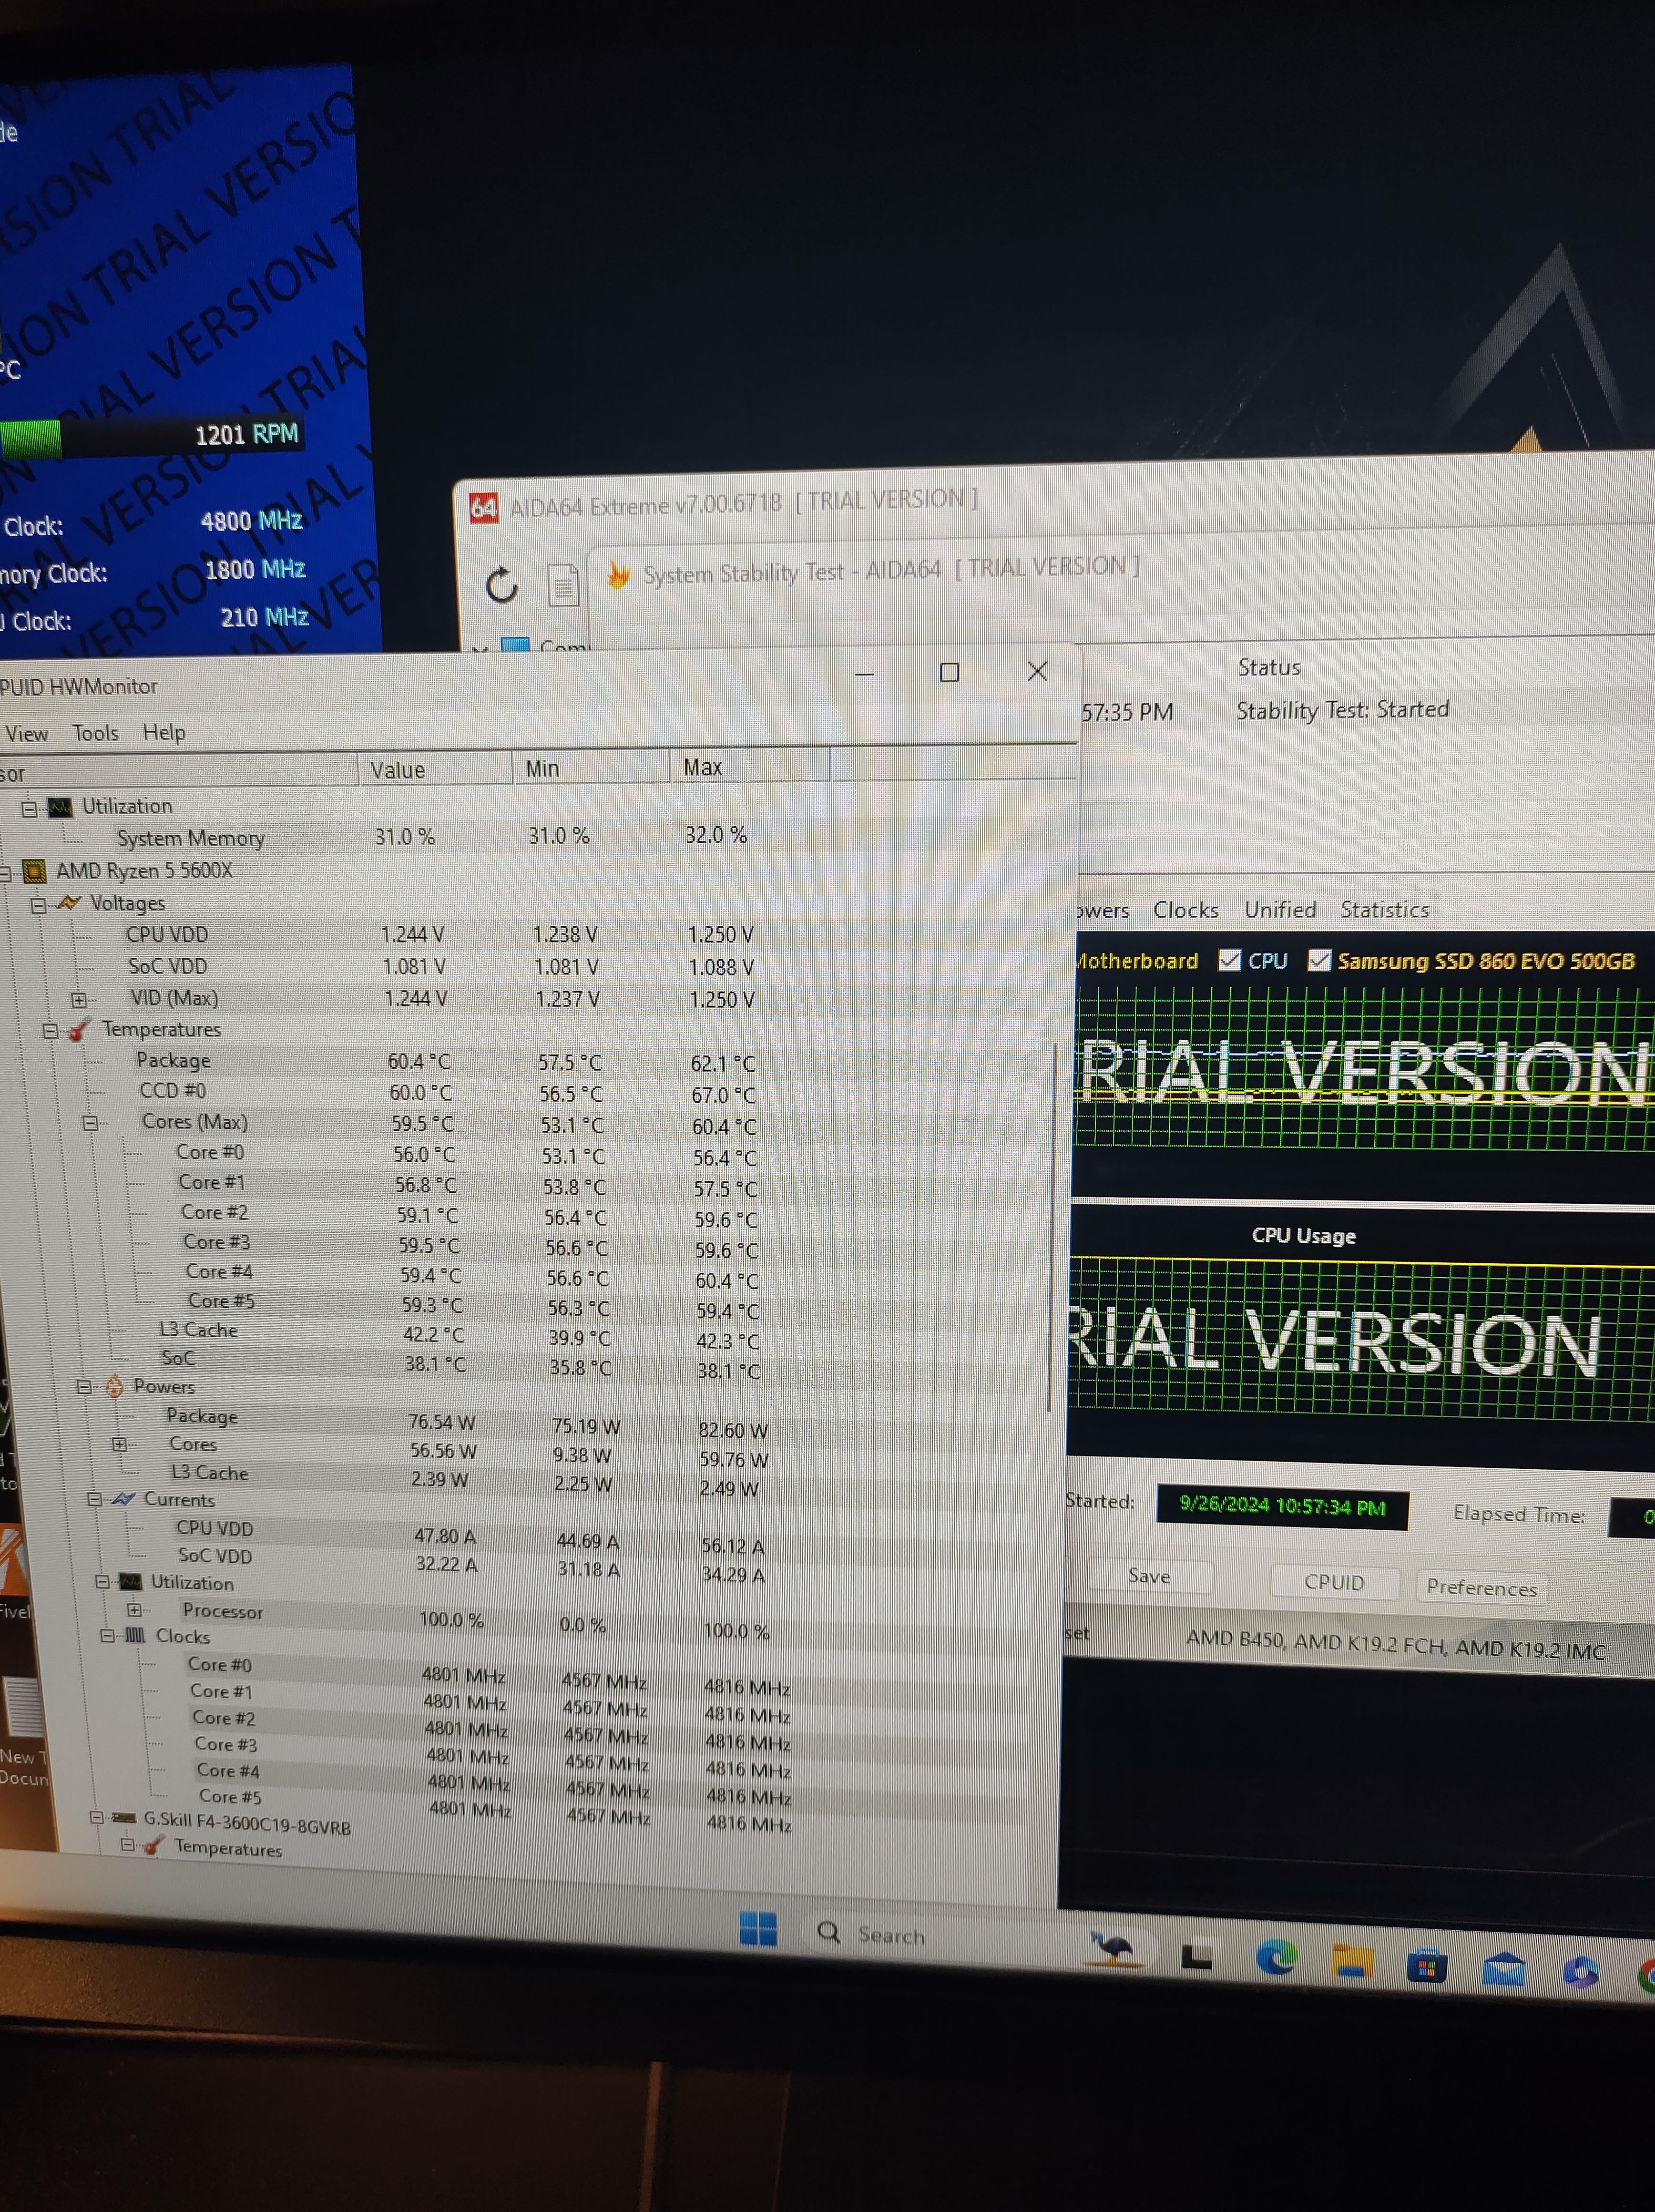
Task: Click the Utilization icon above System Memory
Action: pyautogui.click(x=60, y=807)
